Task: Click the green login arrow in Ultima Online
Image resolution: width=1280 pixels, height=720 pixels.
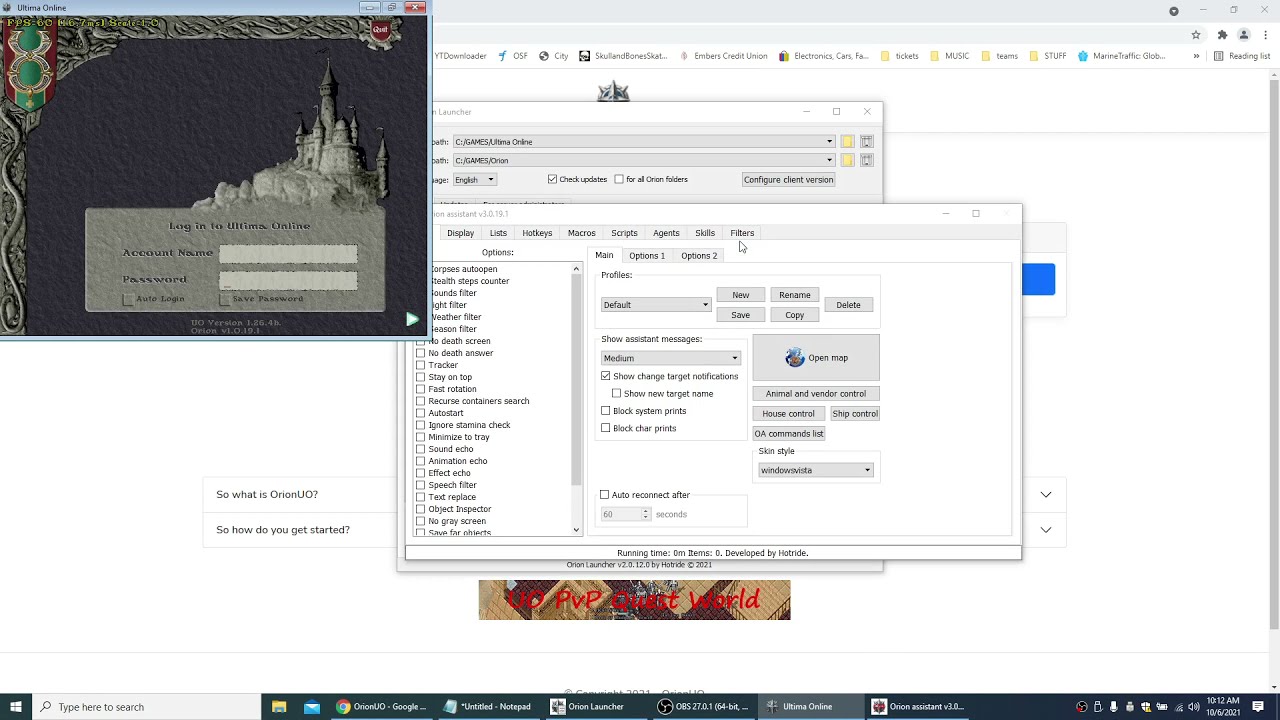Action: point(412,319)
